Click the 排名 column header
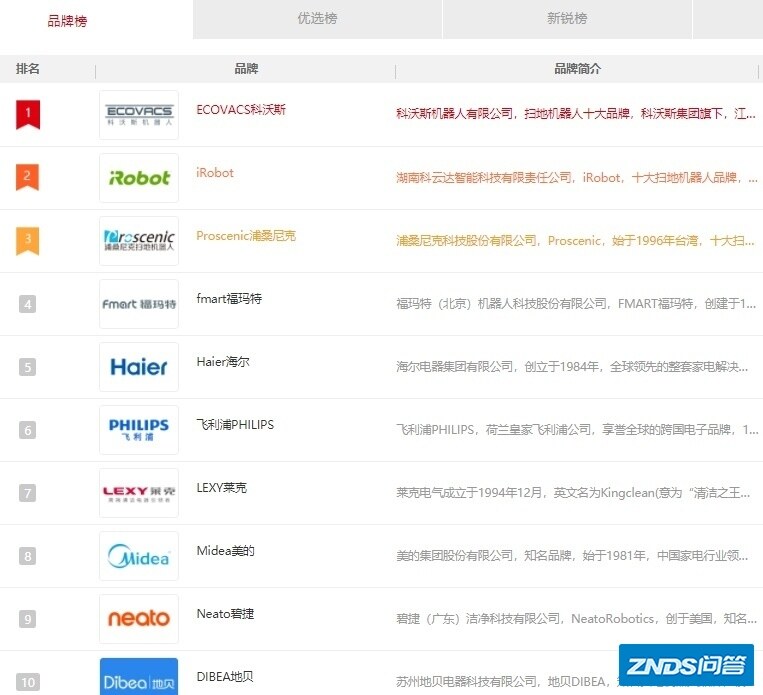This screenshot has width=763, height=695. [28, 69]
